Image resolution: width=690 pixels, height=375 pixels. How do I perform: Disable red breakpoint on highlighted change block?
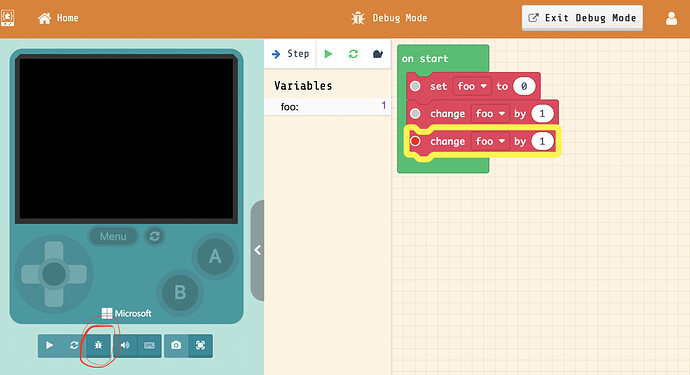(x=415, y=141)
